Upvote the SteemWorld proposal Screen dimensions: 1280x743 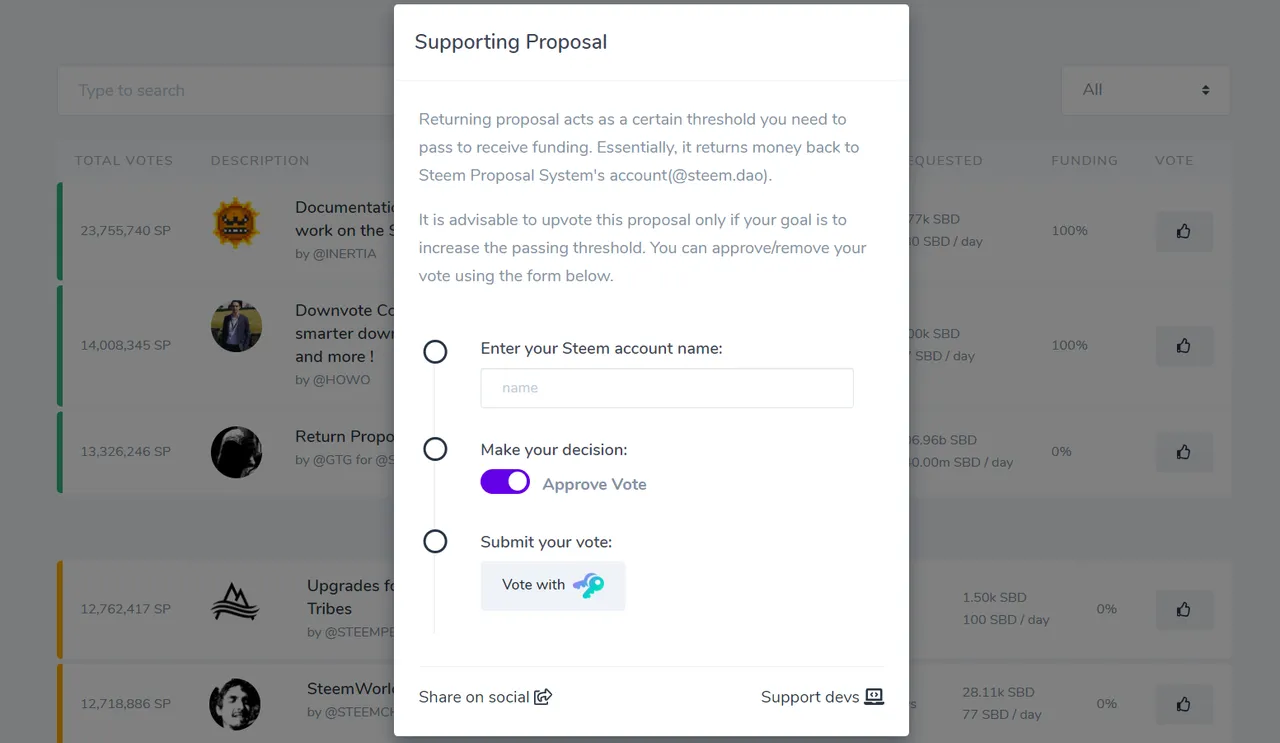[1184, 704]
